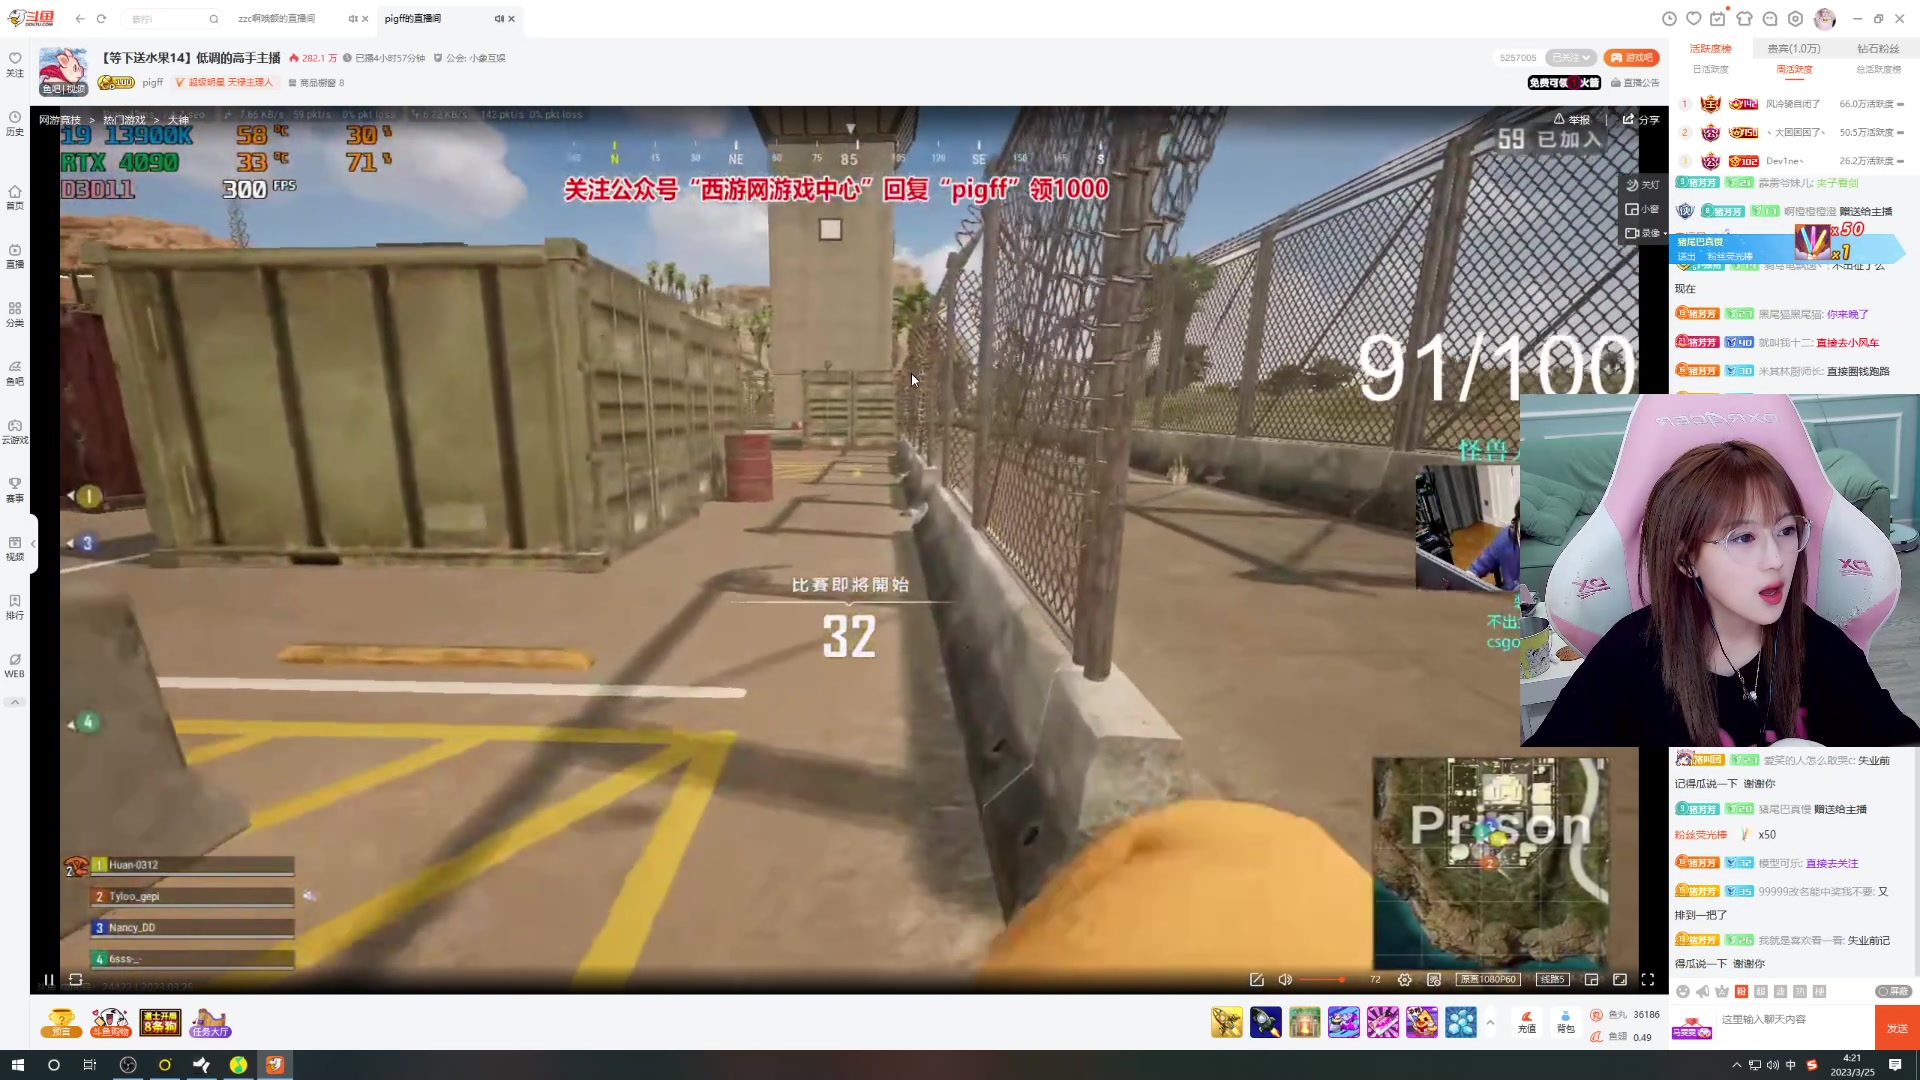Open the danmaku edit pencil icon

pyautogui.click(x=1257, y=980)
